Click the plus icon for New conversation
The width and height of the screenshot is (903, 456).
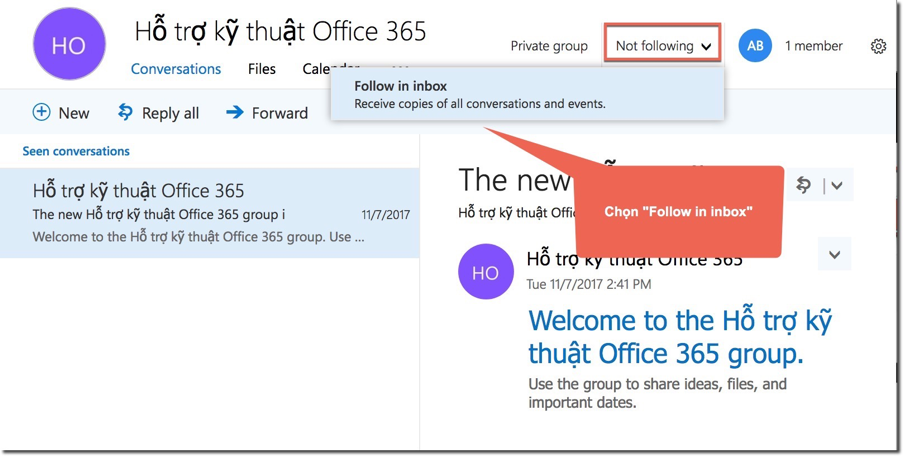41,112
